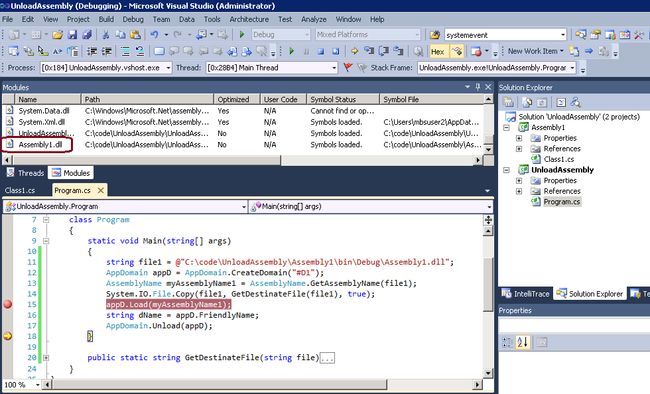Image resolution: width=650 pixels, height=394 pixels.
Task: Toggle auto-hide pin on Modules panel
Action: click(x=478, y=87)
